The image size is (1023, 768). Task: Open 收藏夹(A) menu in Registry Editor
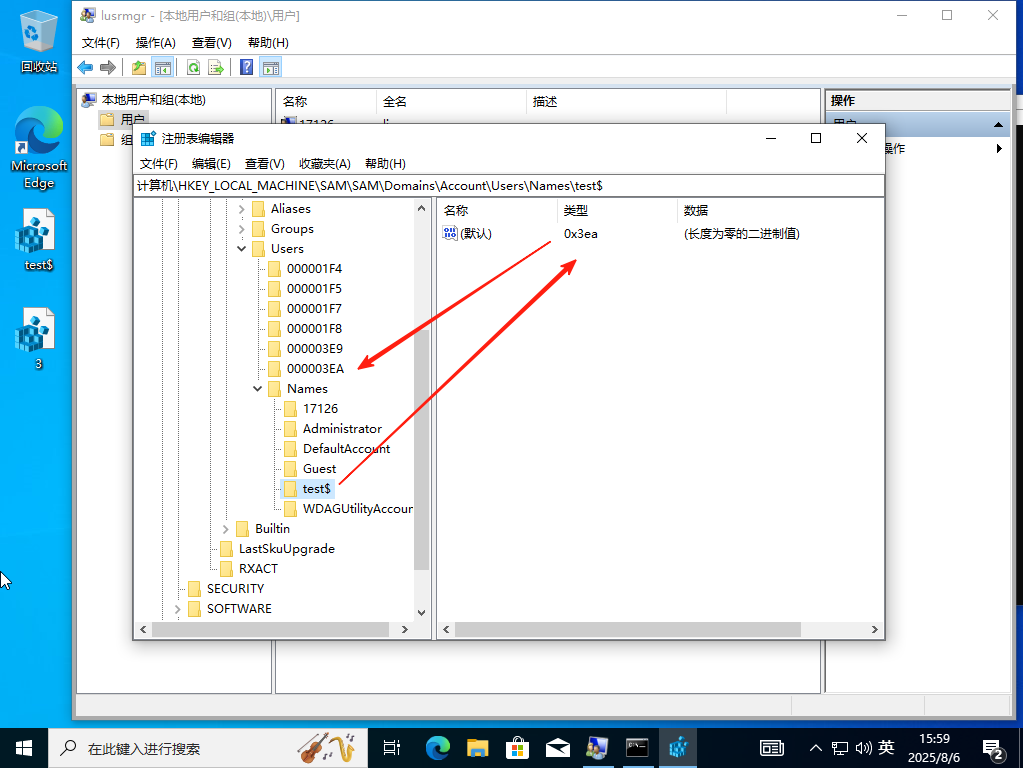(x=324, y=164)
